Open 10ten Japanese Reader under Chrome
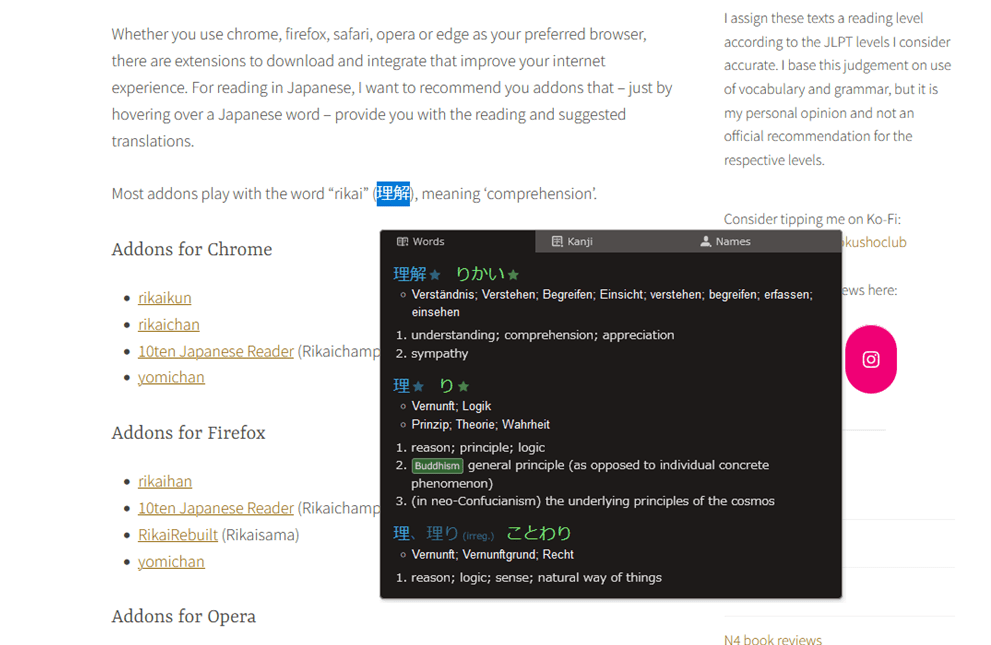 215,351
